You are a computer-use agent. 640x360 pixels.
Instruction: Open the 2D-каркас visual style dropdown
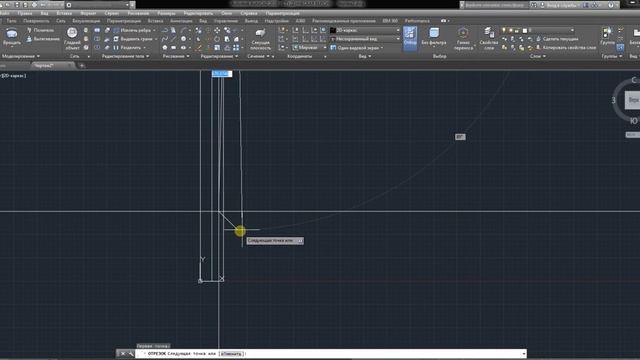(365, 30)
